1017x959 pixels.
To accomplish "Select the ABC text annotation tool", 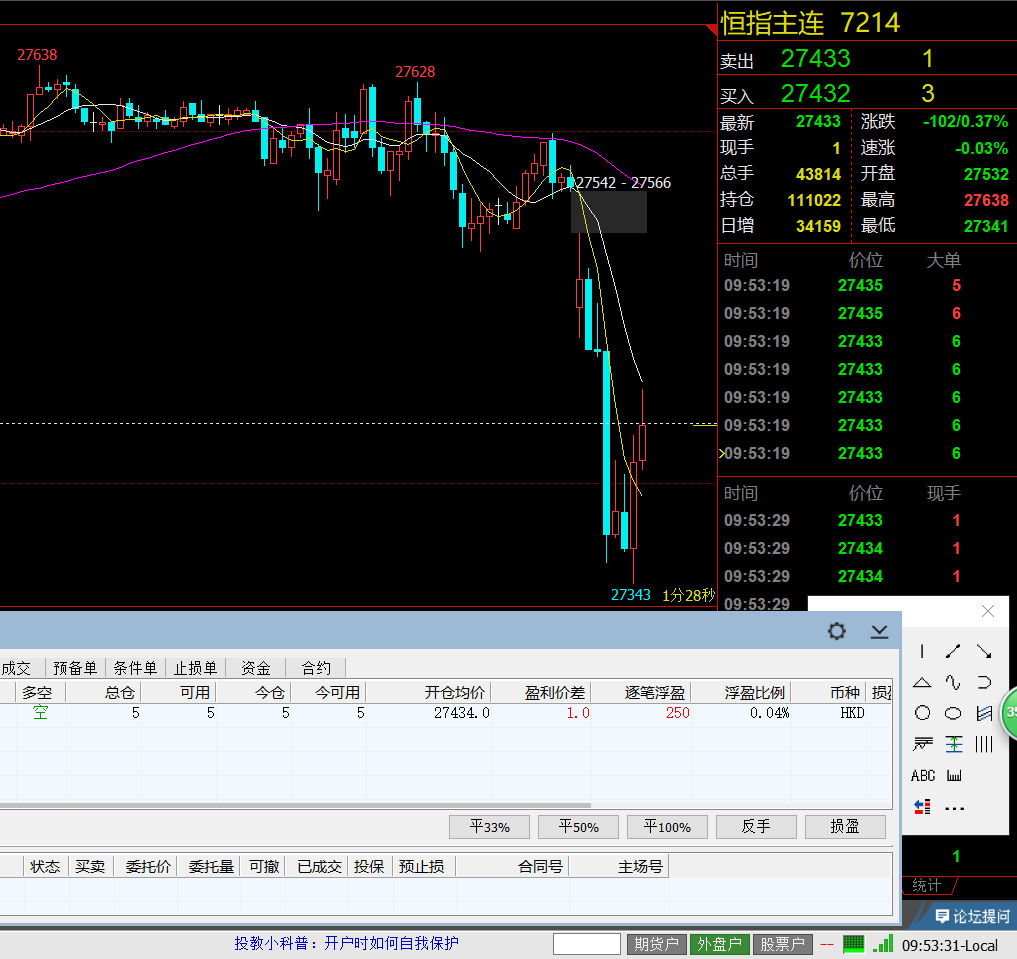I will click(x=923, y=775).
